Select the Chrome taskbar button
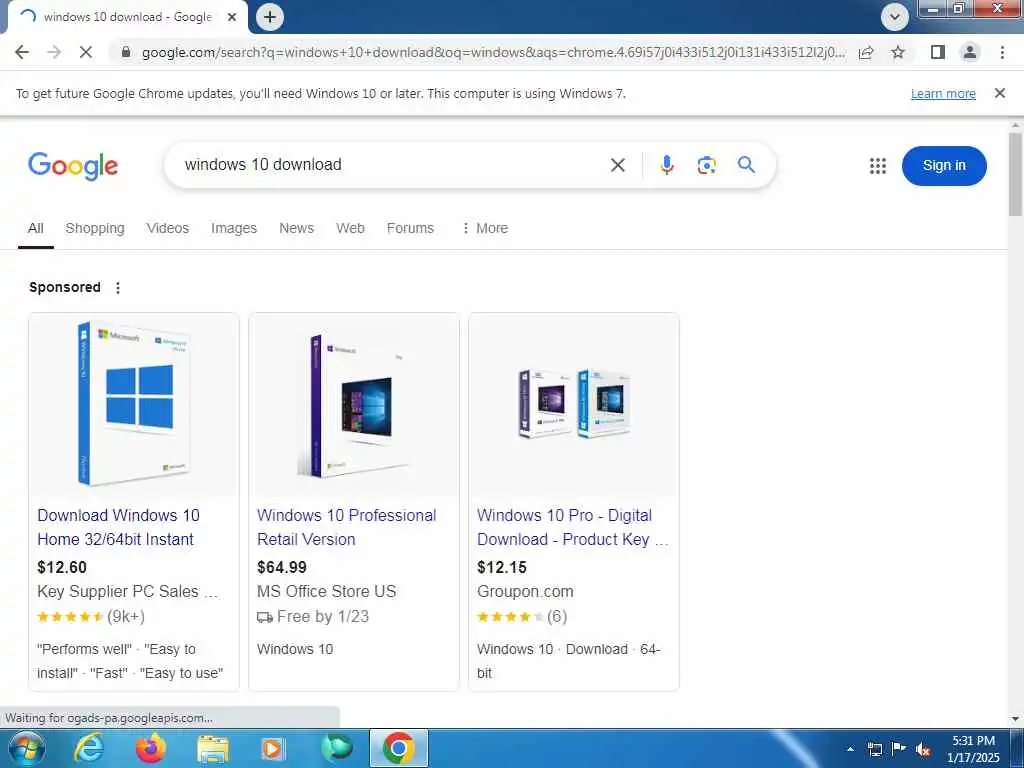 [x=398, y=748]
